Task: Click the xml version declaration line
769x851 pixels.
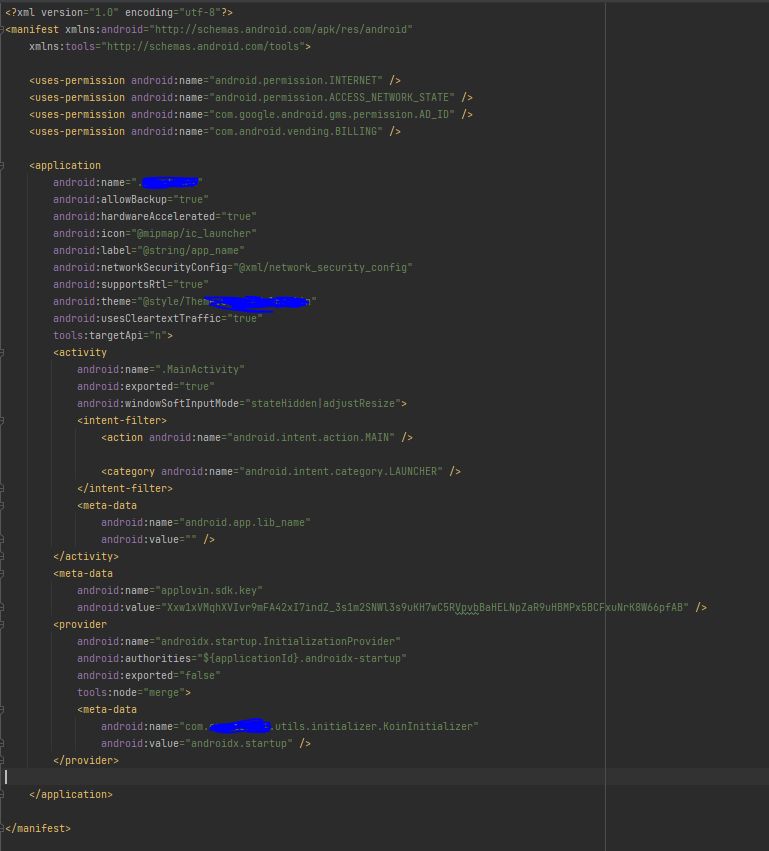Action: 119,12
